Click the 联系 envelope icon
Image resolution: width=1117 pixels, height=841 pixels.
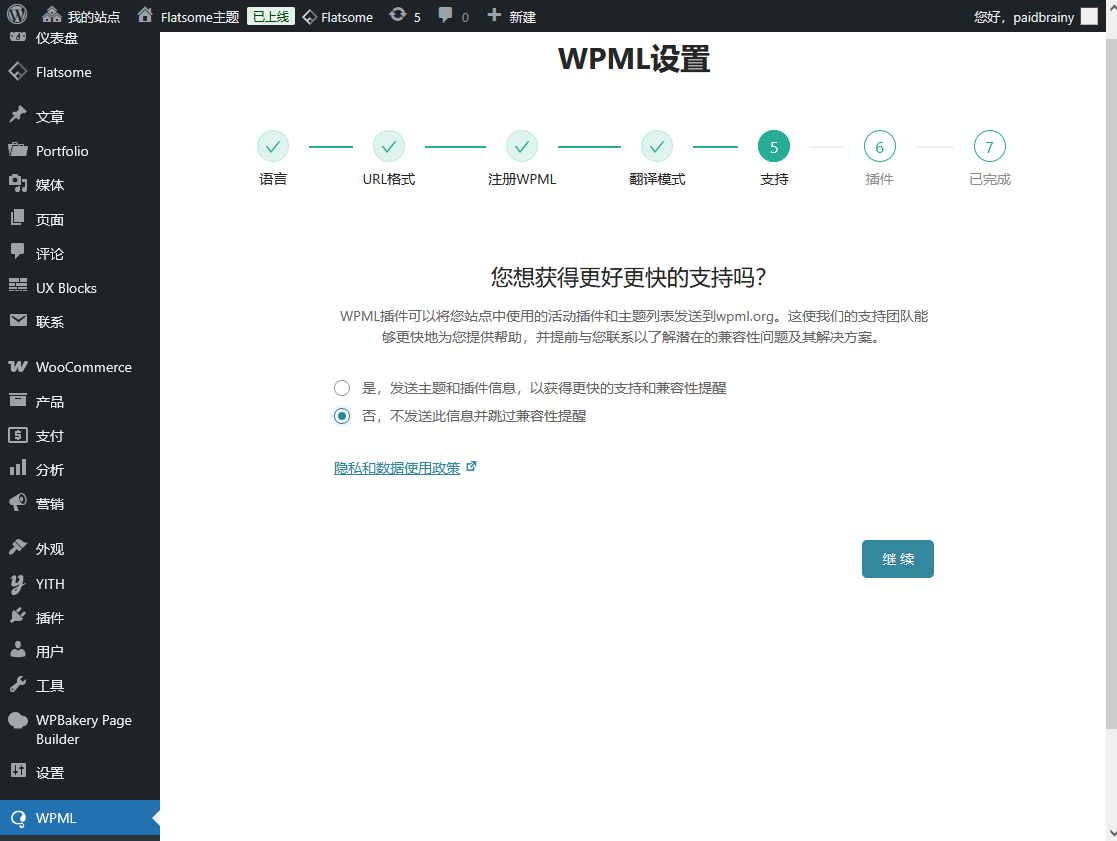tap(18, 320)
